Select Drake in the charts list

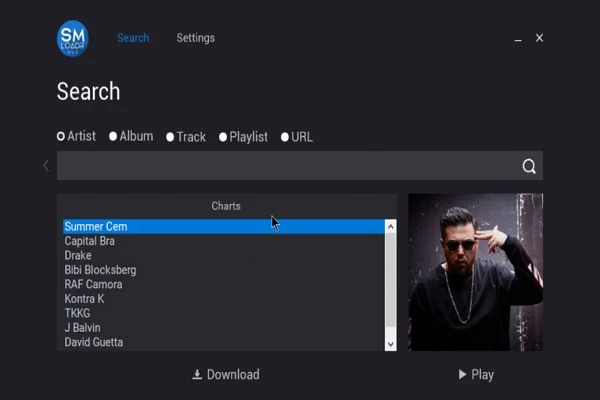tap(224, 255)
